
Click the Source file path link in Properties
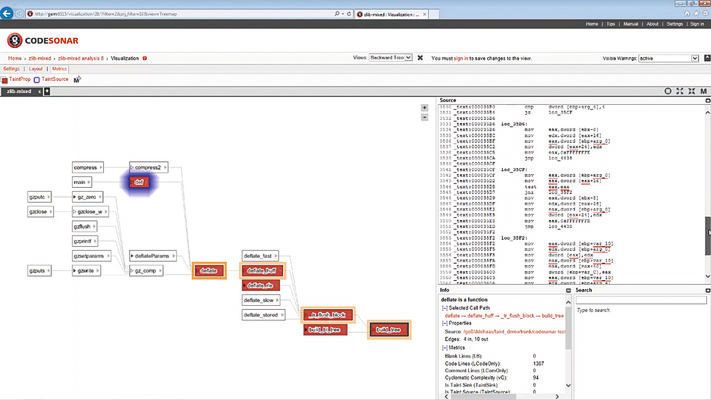coord(514,332)
